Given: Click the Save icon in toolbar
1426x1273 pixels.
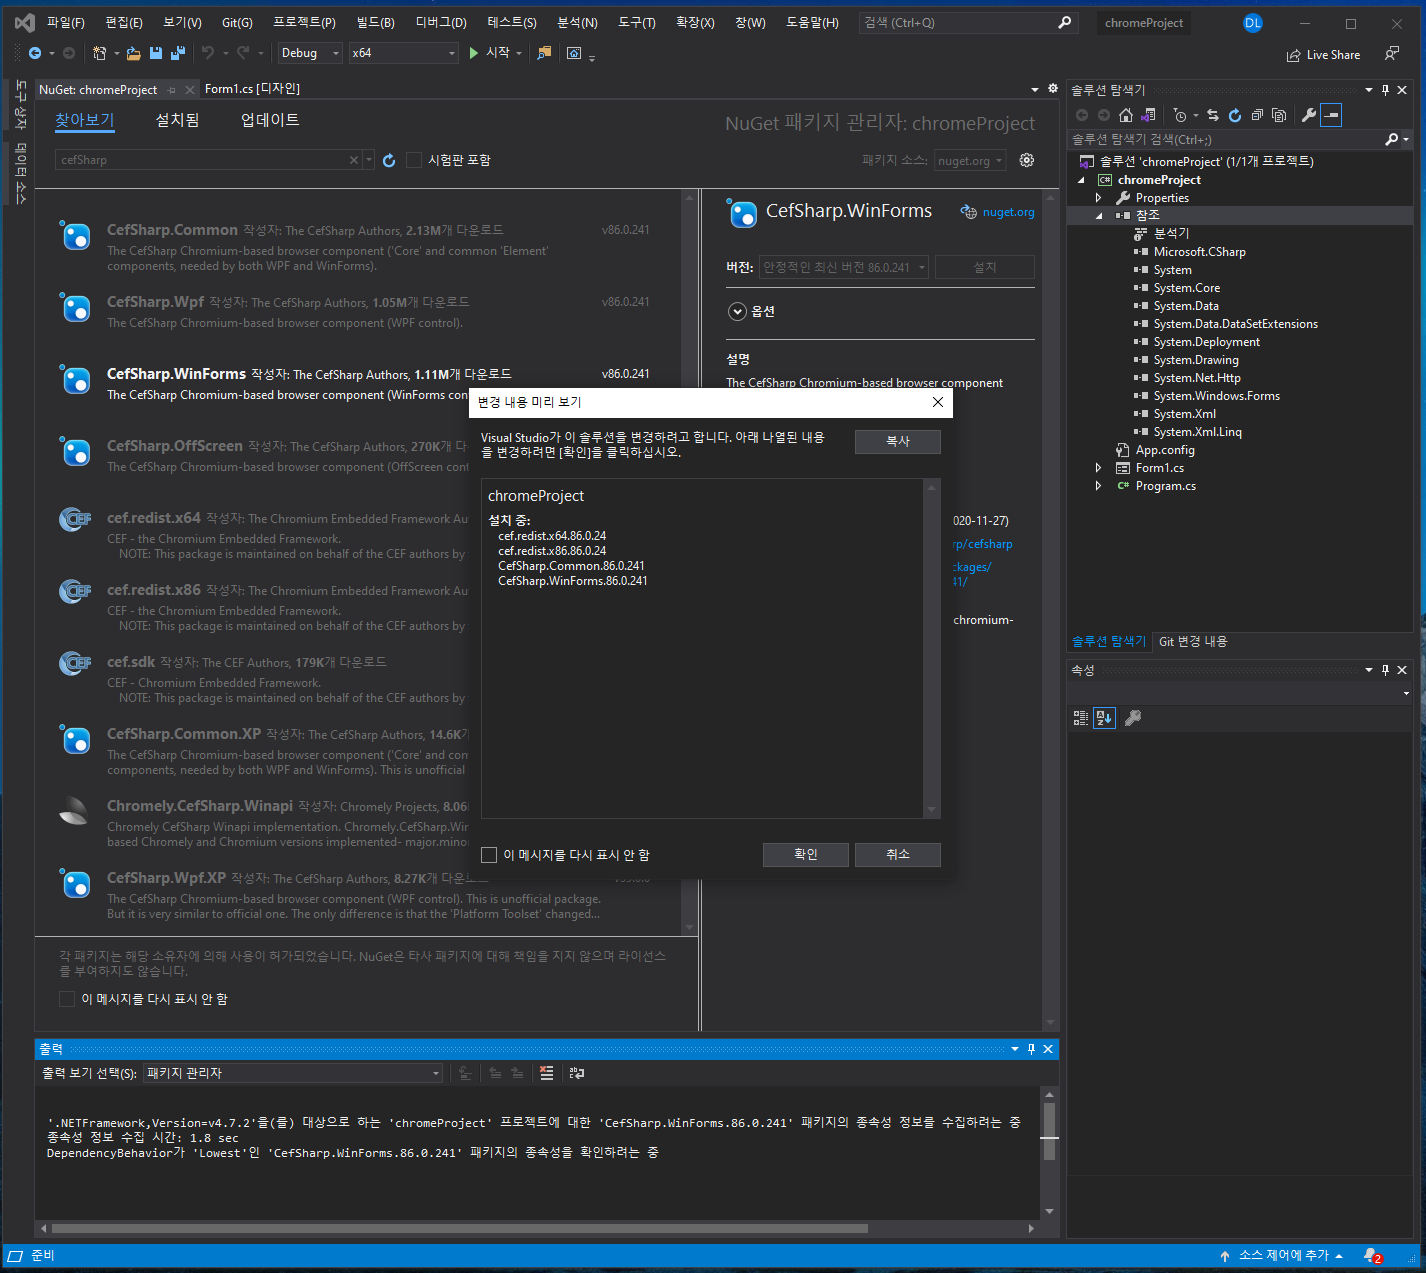Looking at the screenshot, I should [156, 53].
